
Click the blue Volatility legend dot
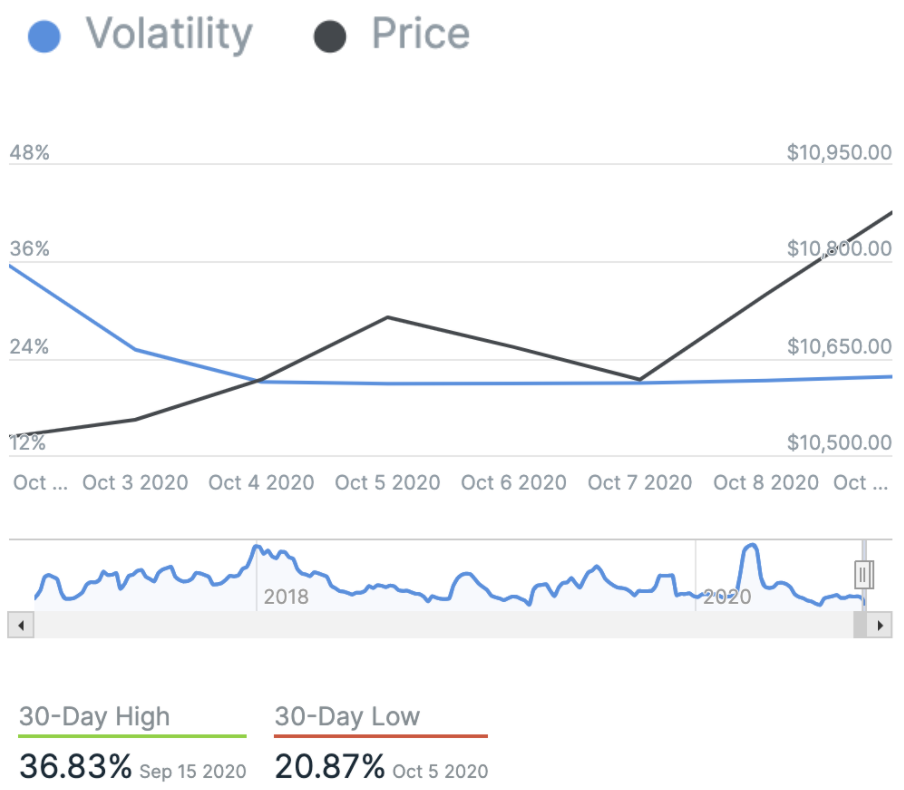click(x=44, y=37)
